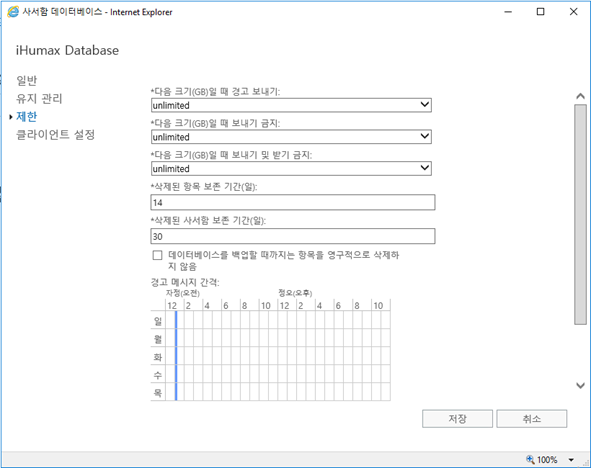Click the scrollbar down arrow

click(x=580, y=385)
